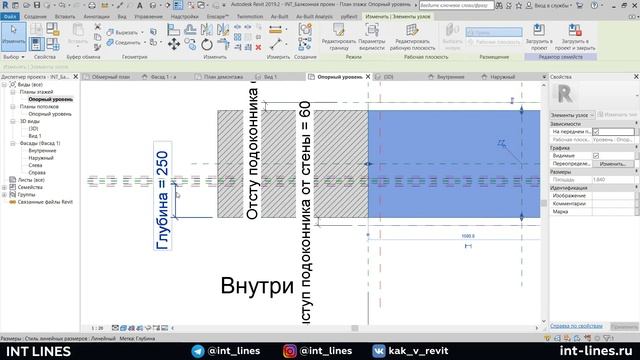Open the 'Элементы узлов' type selector dropdown

572,115
